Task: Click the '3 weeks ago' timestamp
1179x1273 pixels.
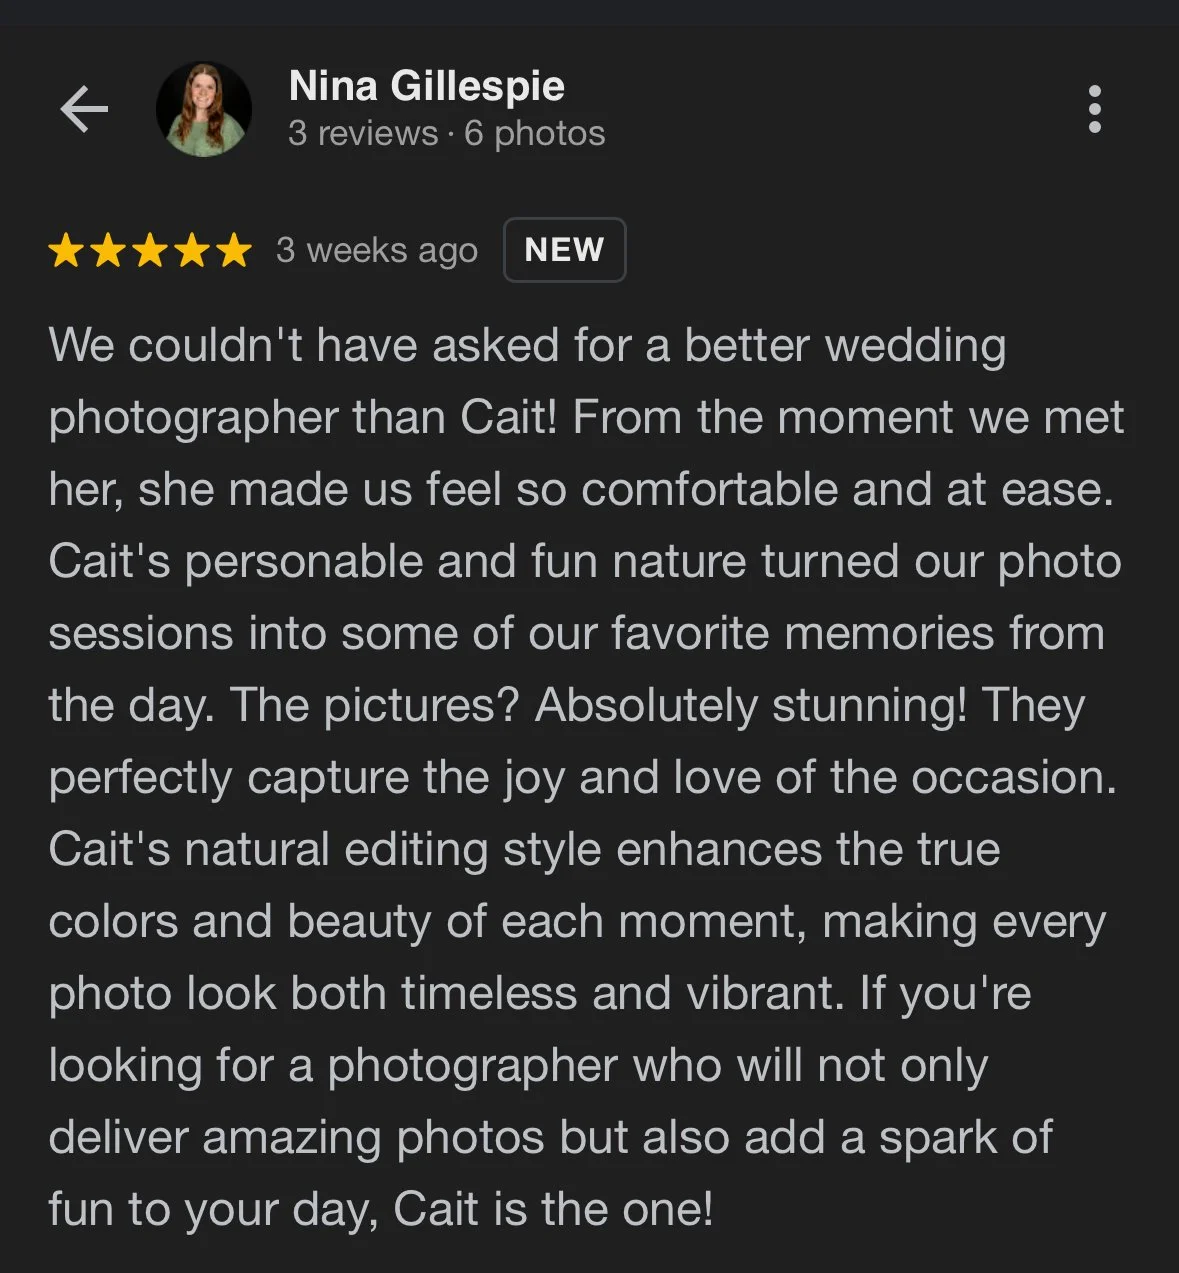Action: click(x=377, y=250)
